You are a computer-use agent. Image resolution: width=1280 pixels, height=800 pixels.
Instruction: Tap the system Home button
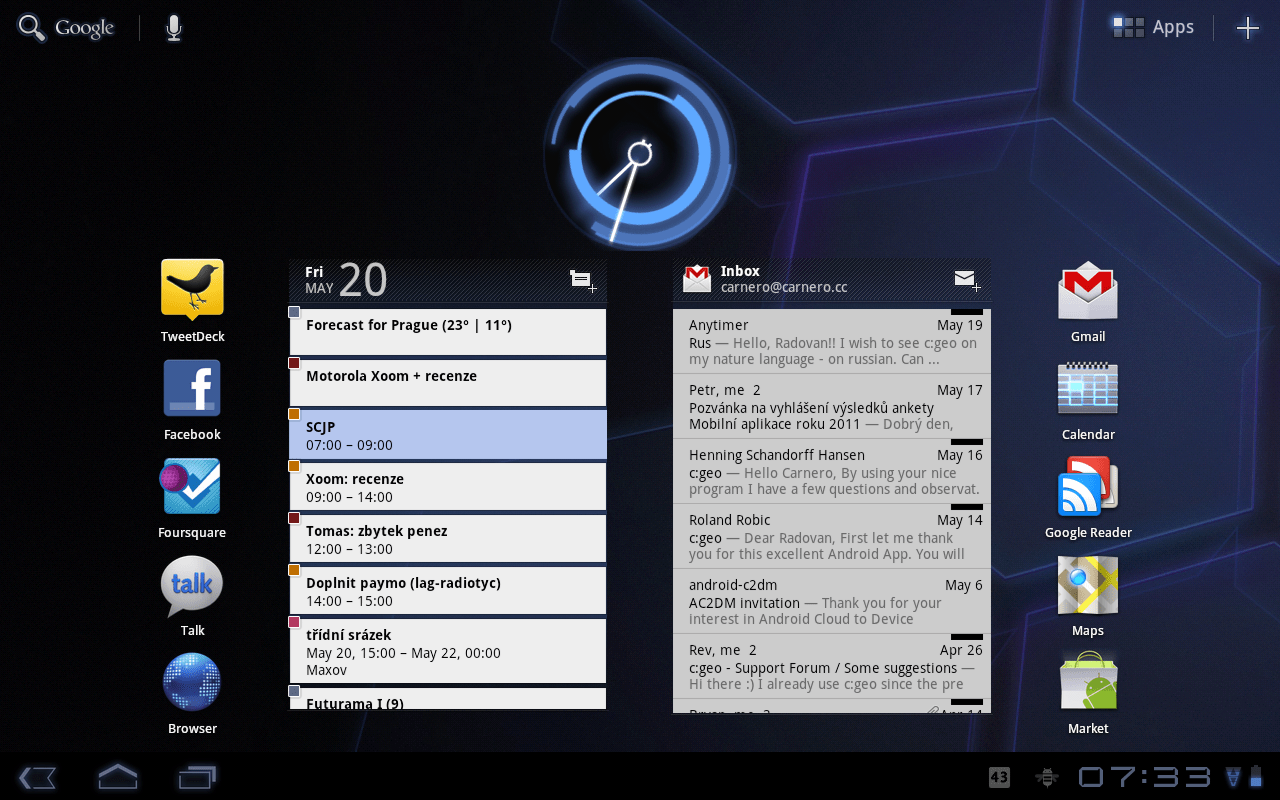(117, 776)
